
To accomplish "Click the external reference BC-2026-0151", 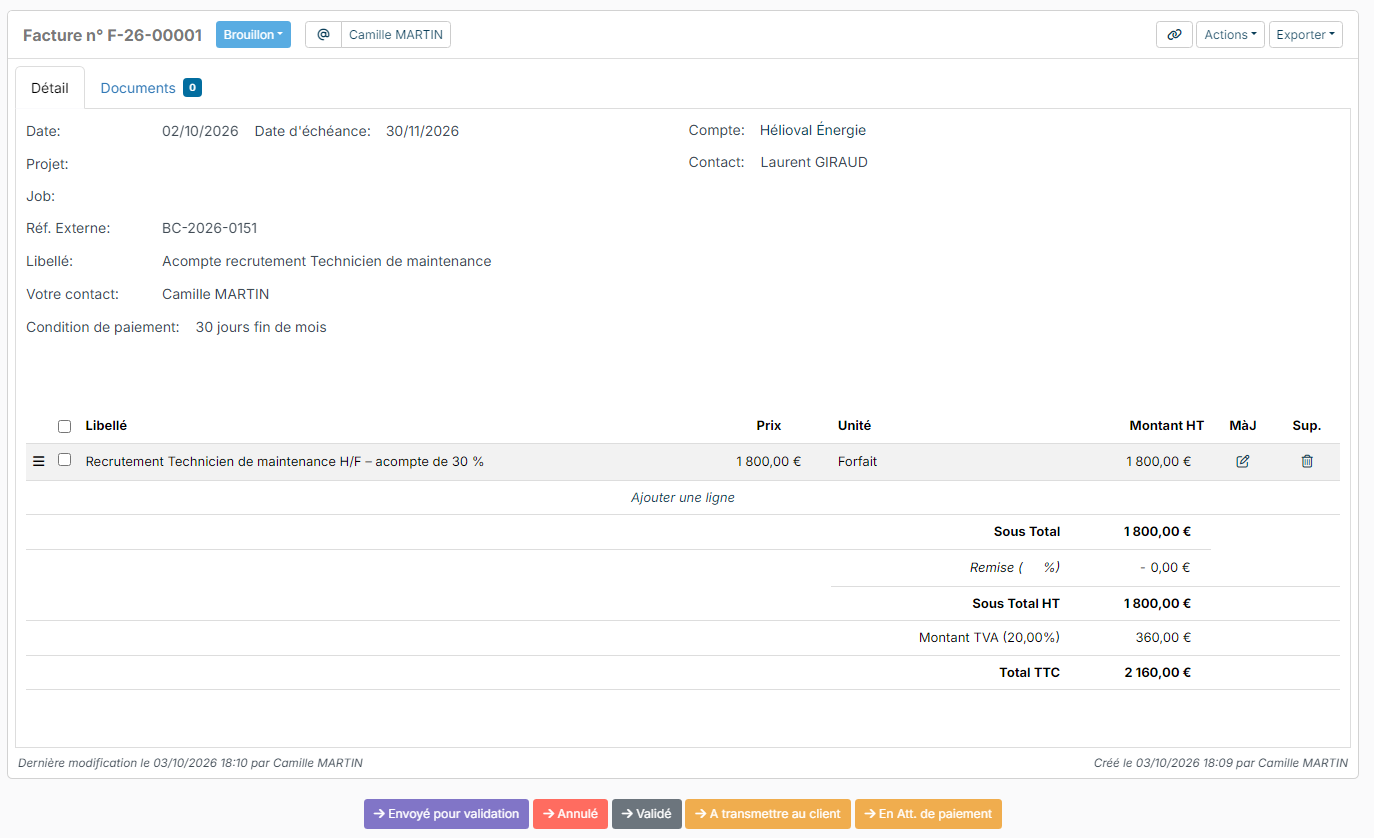I will (210, 228).
